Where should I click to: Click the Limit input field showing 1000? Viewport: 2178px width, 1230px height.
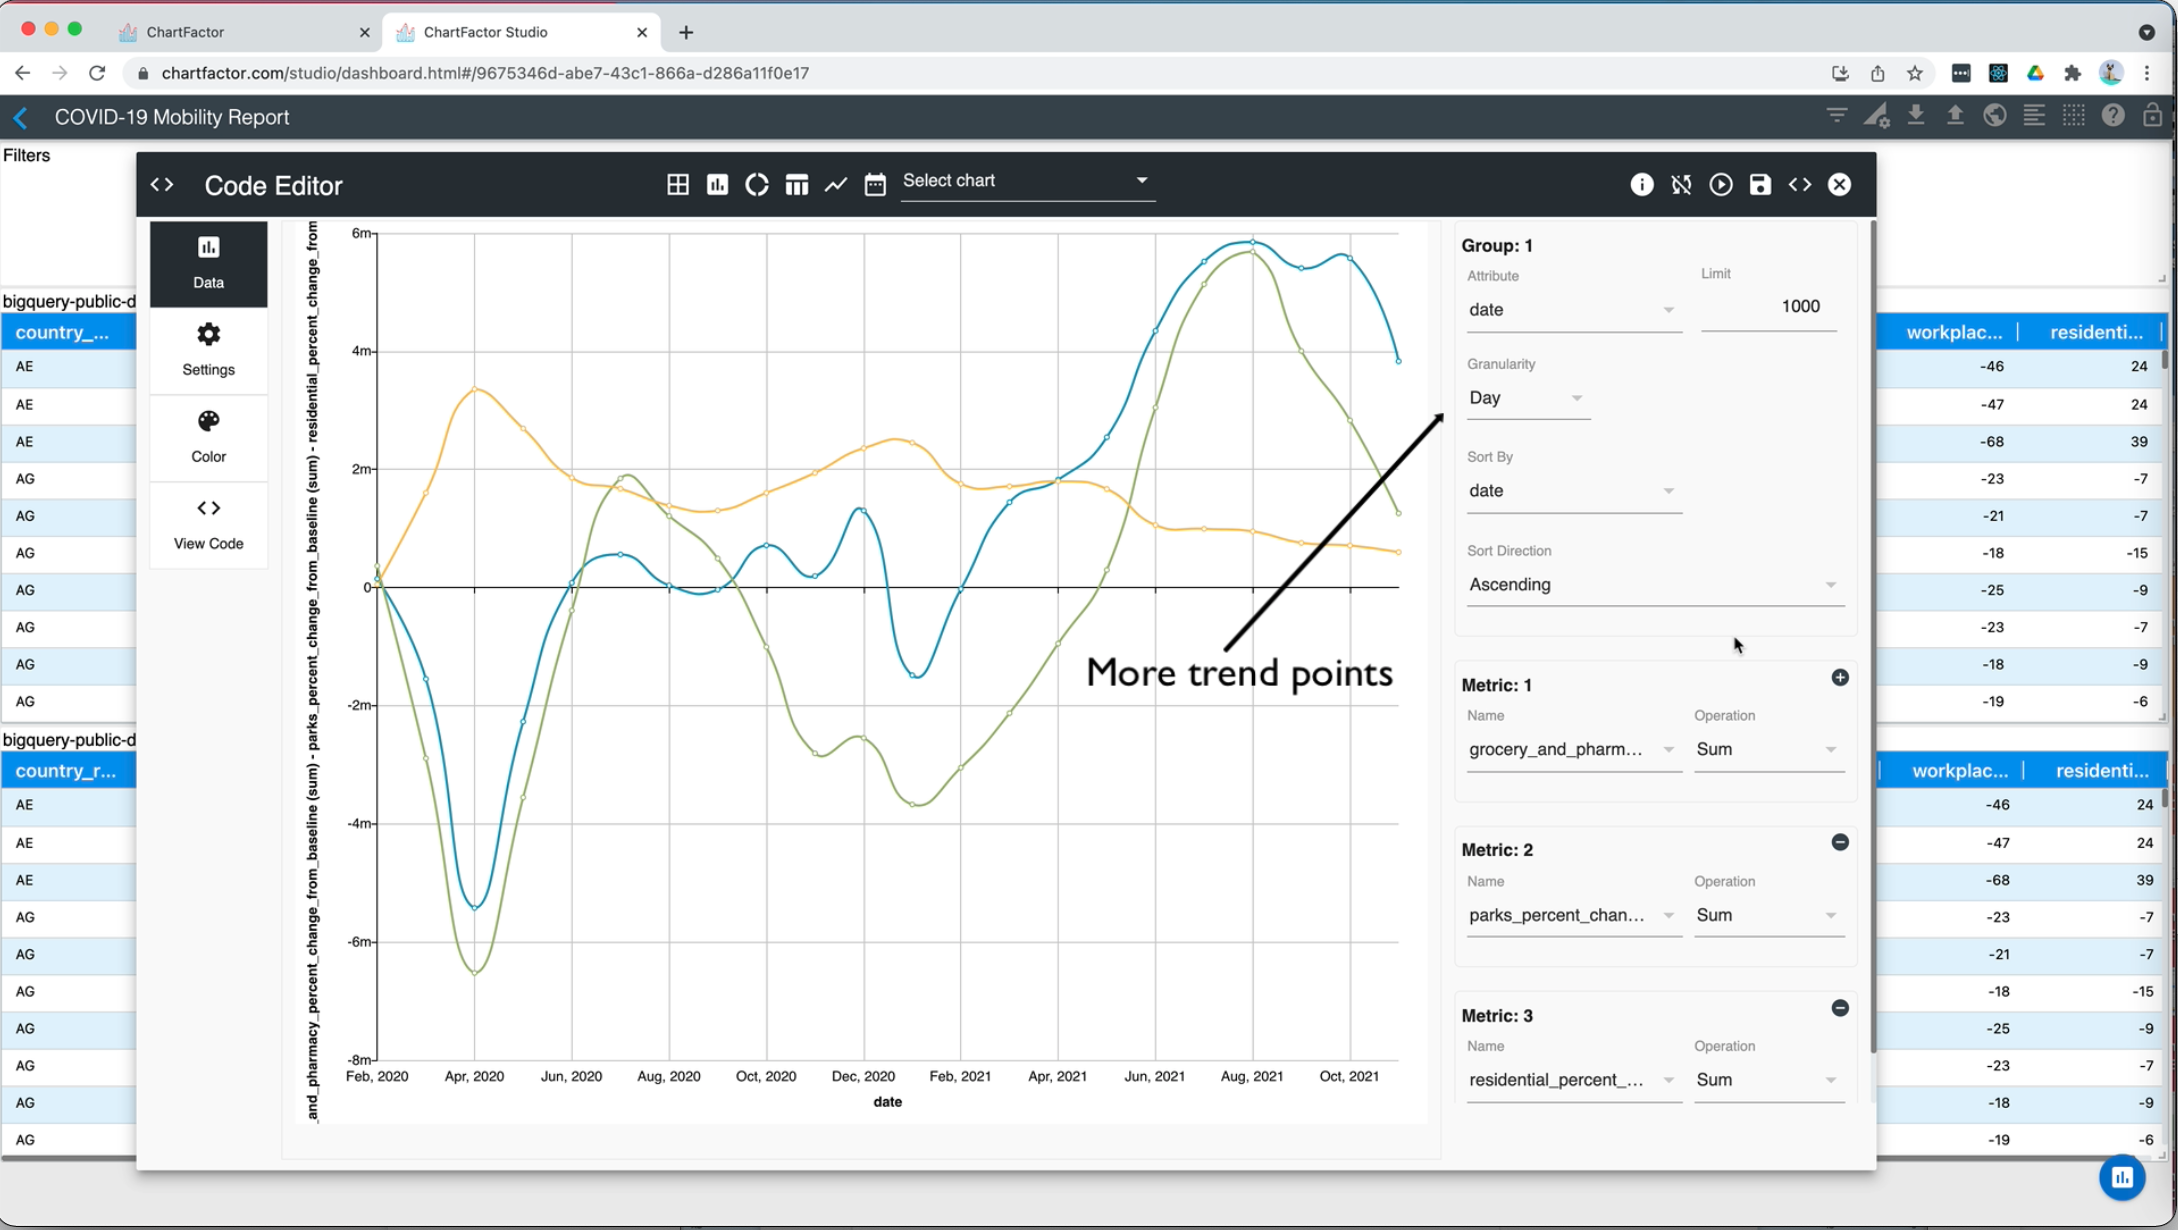click(x=1768, y=307)
